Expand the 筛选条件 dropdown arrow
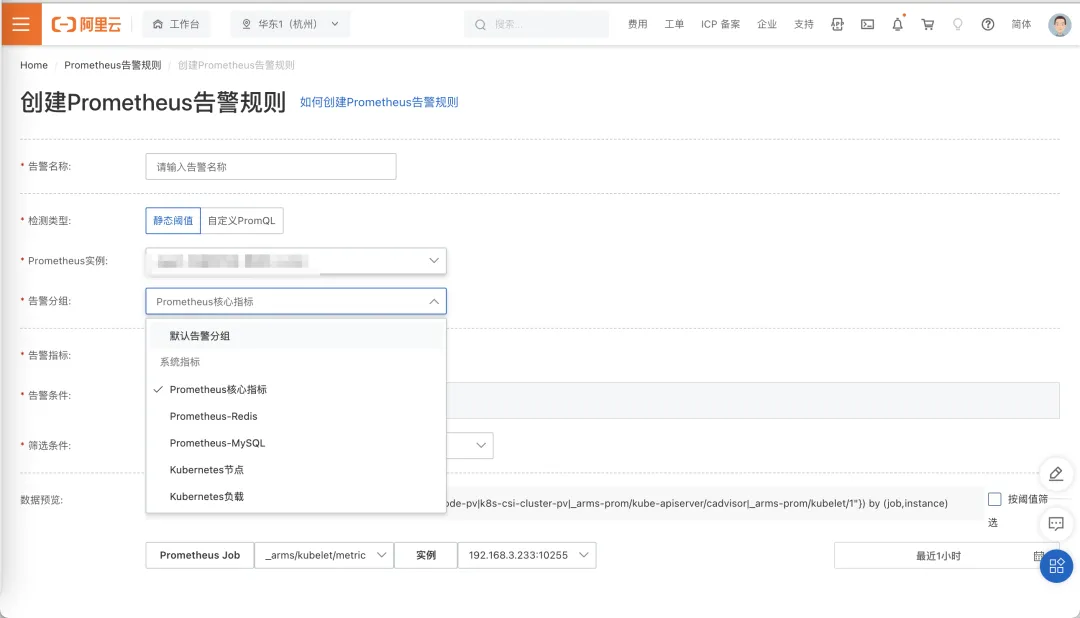This screenshot has width=1080, height=618. pos(481,445)
